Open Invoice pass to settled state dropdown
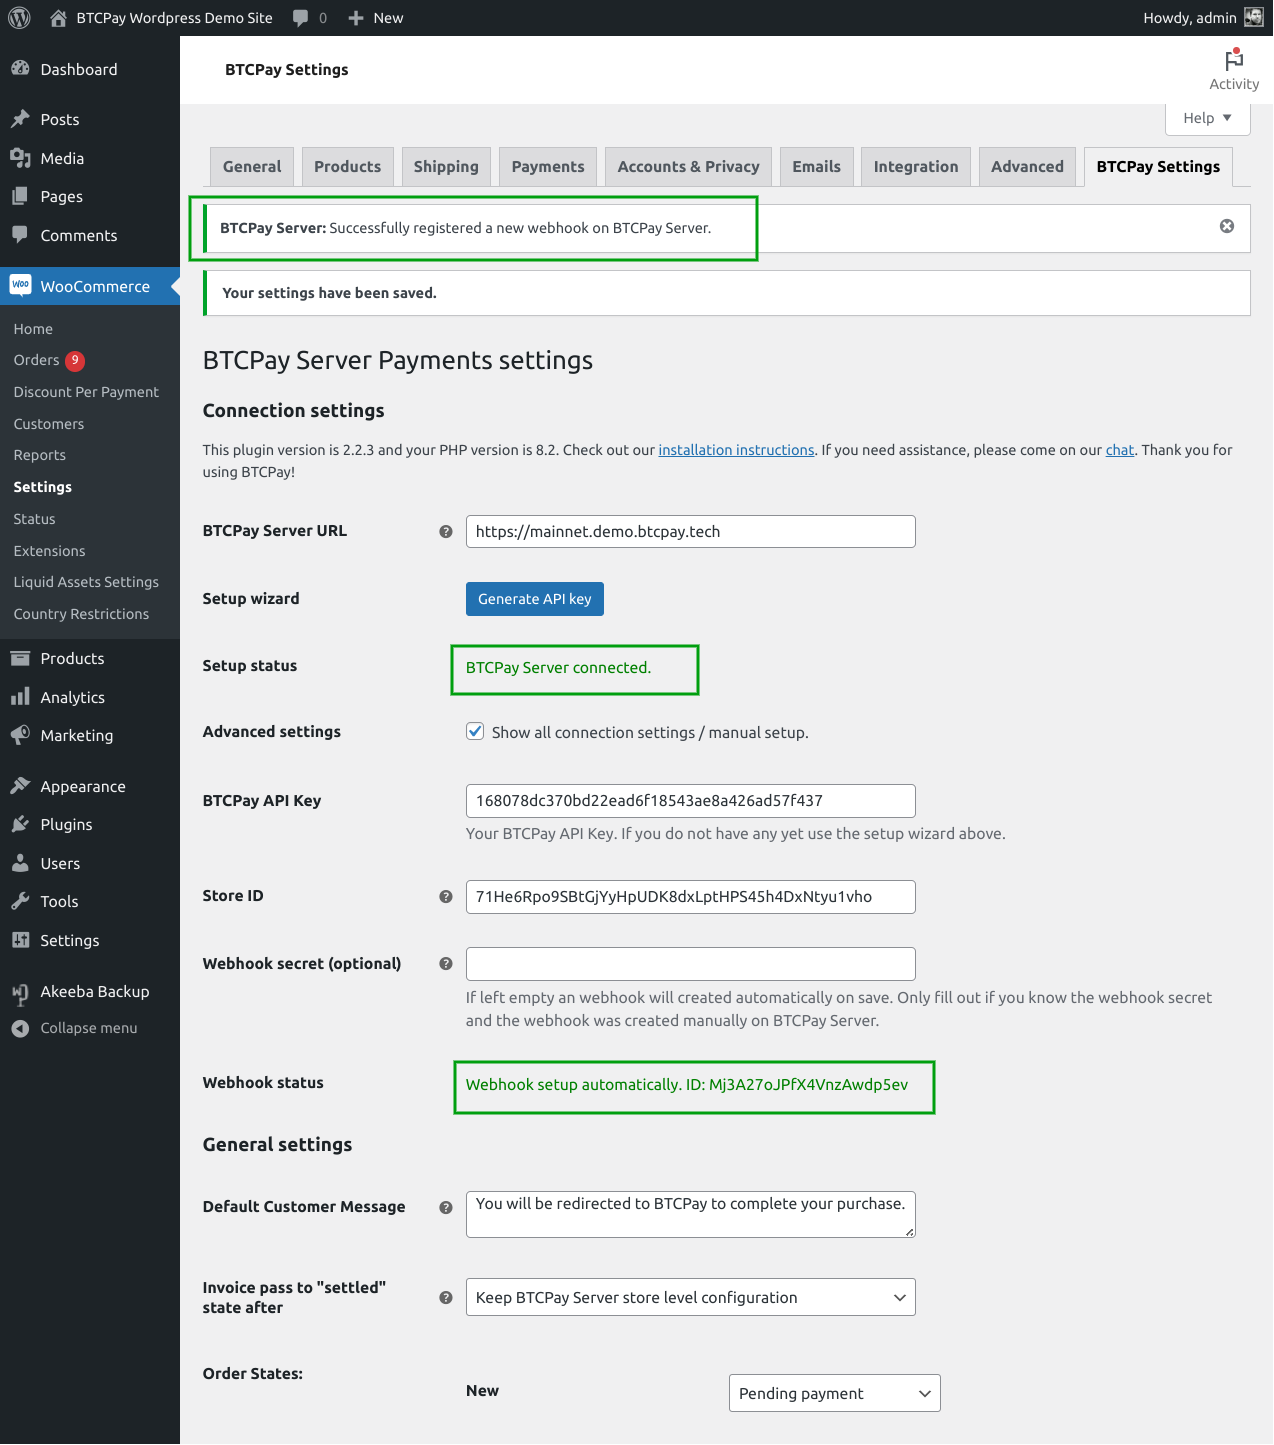The image size is (1274, 1445). pyautogui.click(x=690, y=1297)
